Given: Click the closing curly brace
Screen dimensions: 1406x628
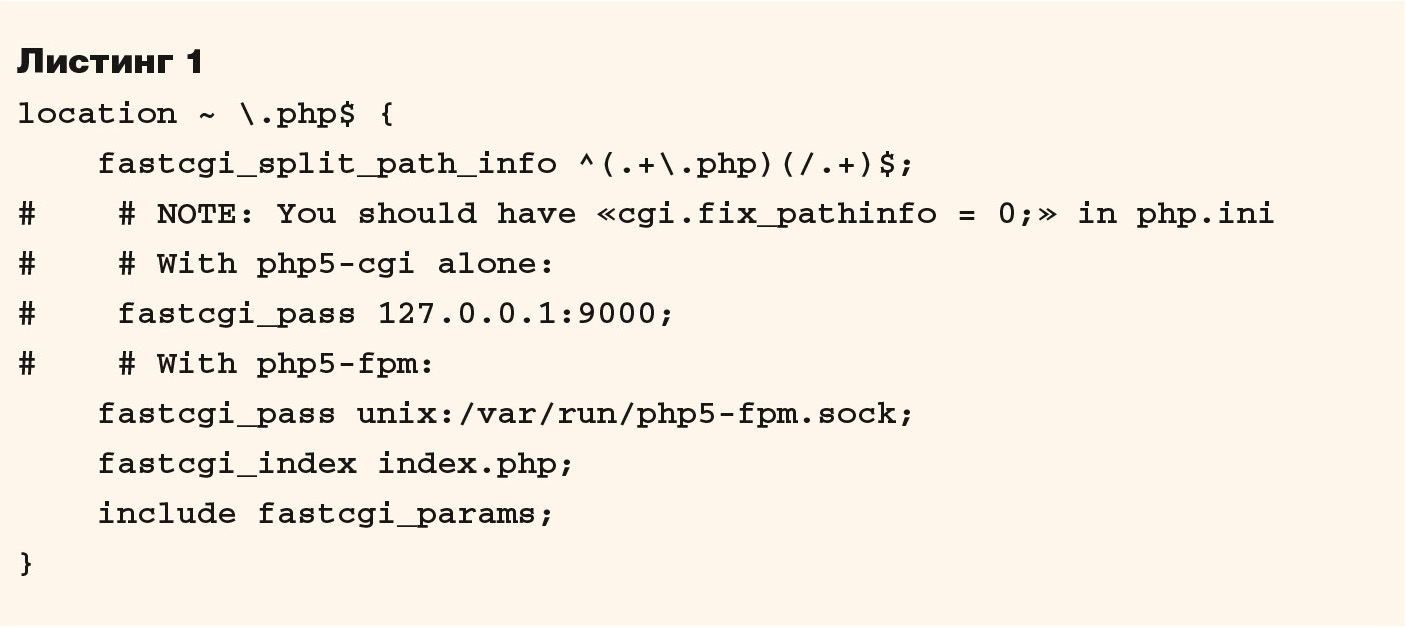Looking at the screenshot, I should [26, 564].
